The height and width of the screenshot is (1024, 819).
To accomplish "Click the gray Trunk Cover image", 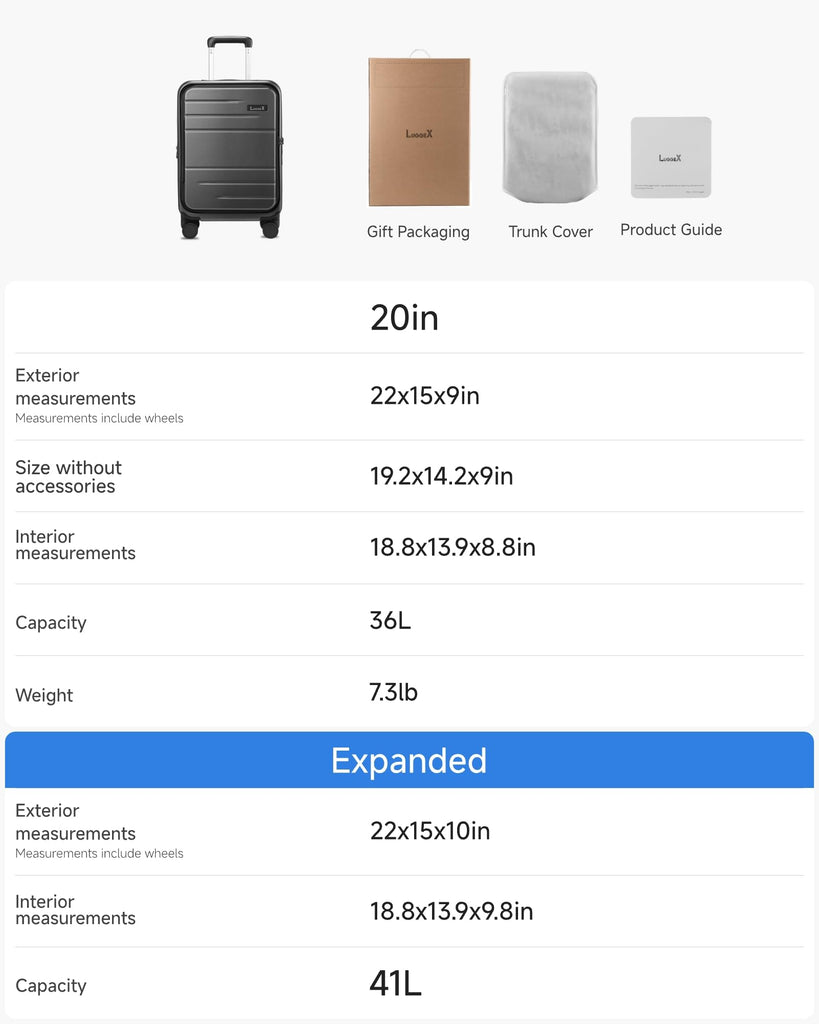I will point(550,136).
